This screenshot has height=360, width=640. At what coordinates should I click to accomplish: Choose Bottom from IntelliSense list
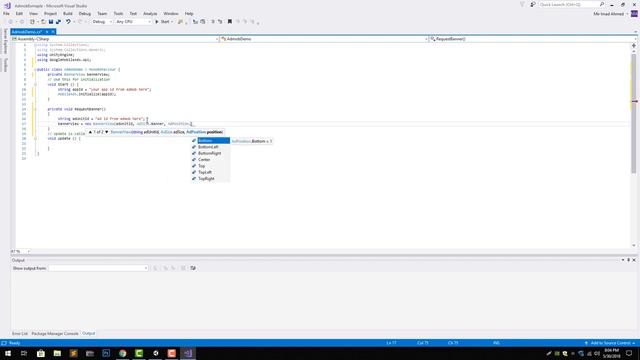click(210, 141)
